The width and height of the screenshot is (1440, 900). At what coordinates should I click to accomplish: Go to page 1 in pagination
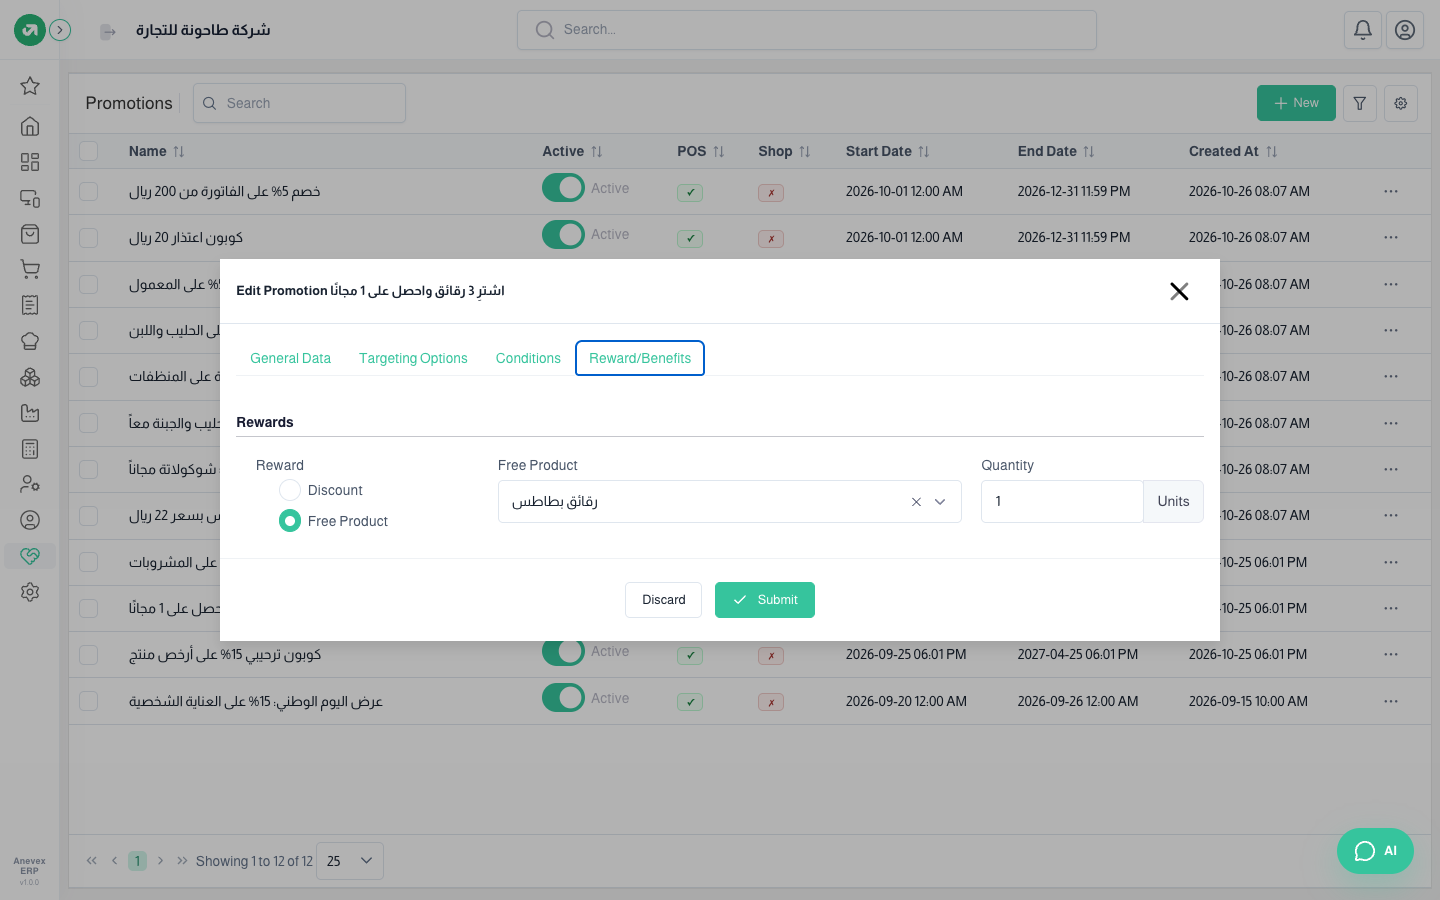coord(138,861)
